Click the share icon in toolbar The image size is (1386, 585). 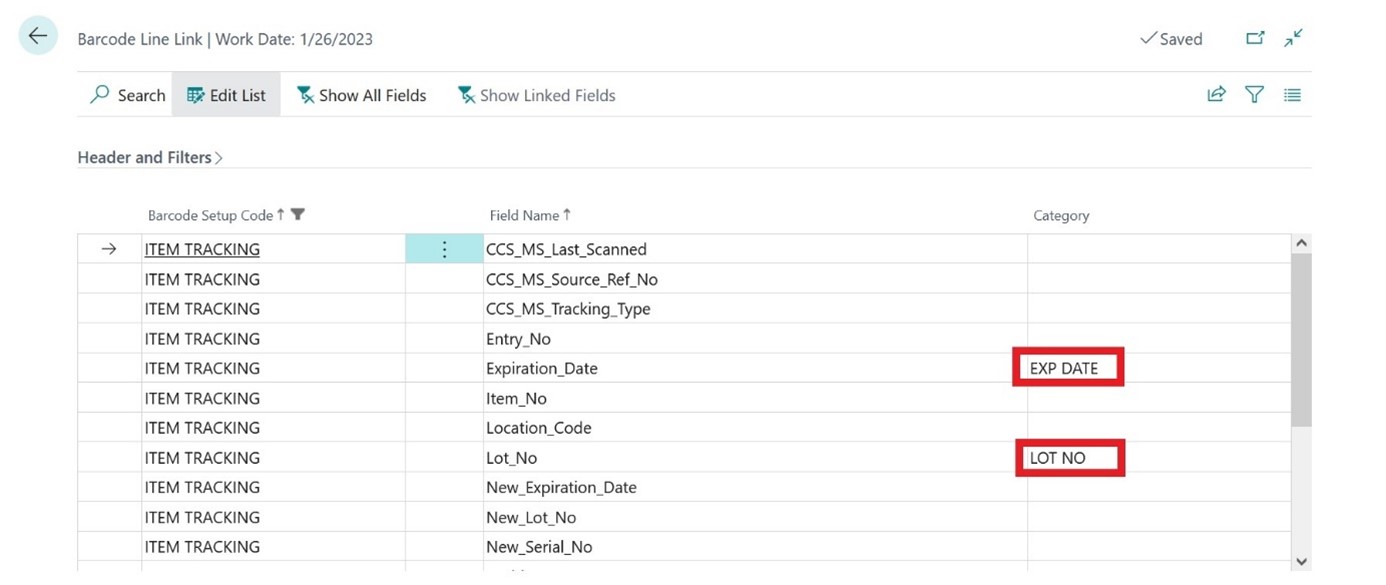(1216, 95)
